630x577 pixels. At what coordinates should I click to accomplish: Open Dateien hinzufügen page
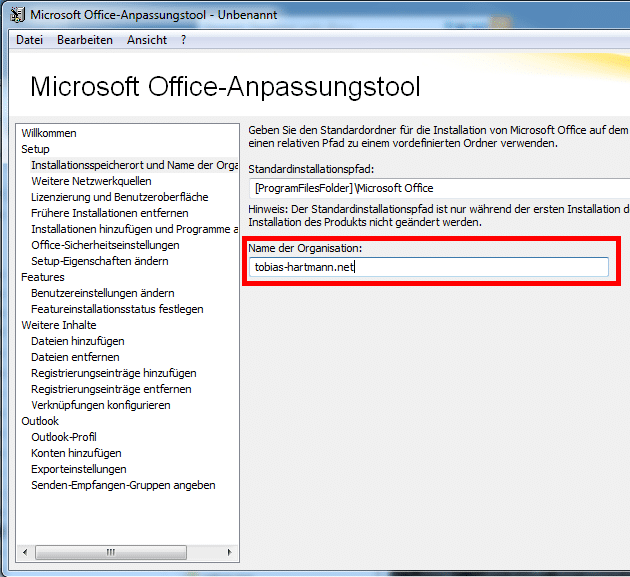click(78, 341)
